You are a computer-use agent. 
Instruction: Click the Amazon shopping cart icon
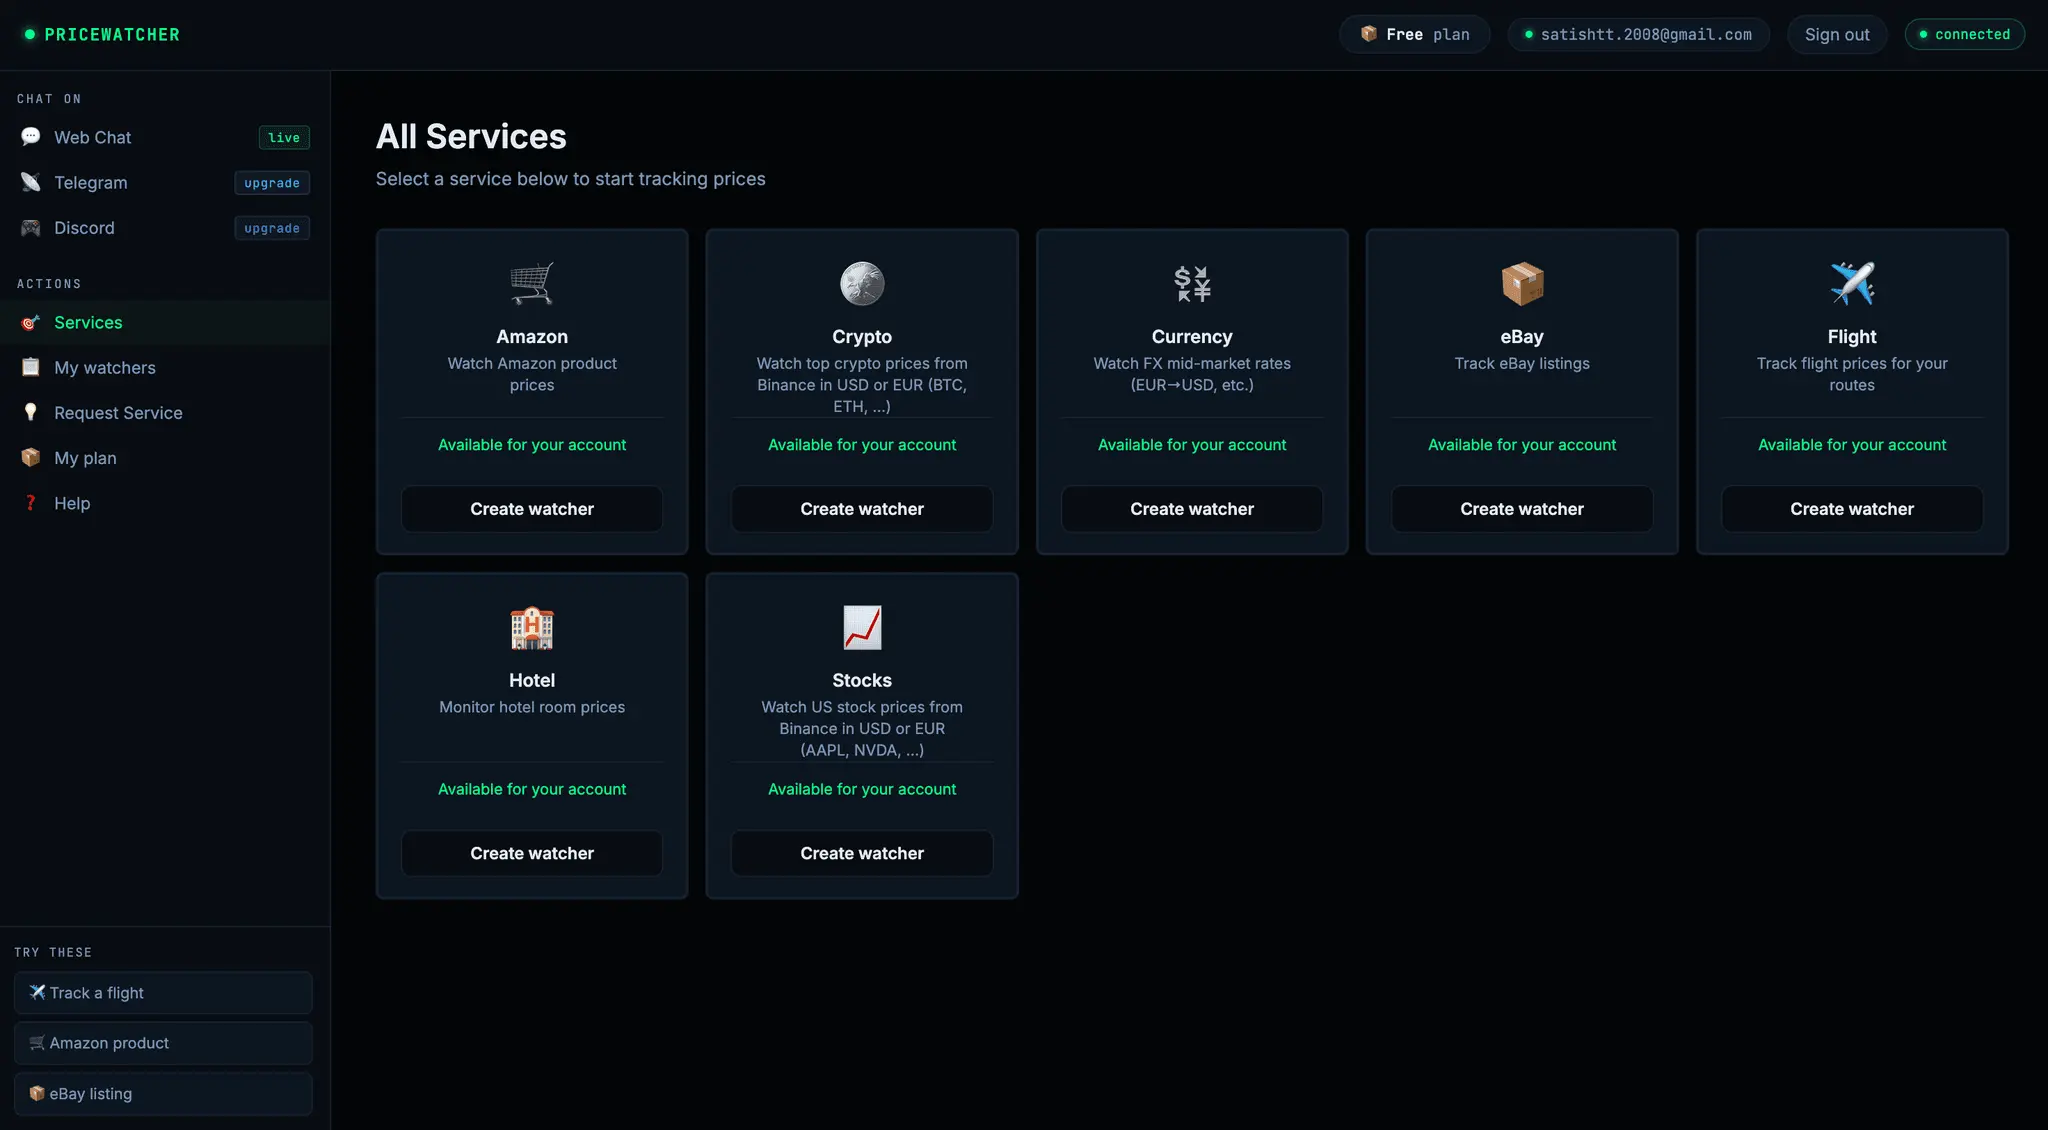[532, 284]
